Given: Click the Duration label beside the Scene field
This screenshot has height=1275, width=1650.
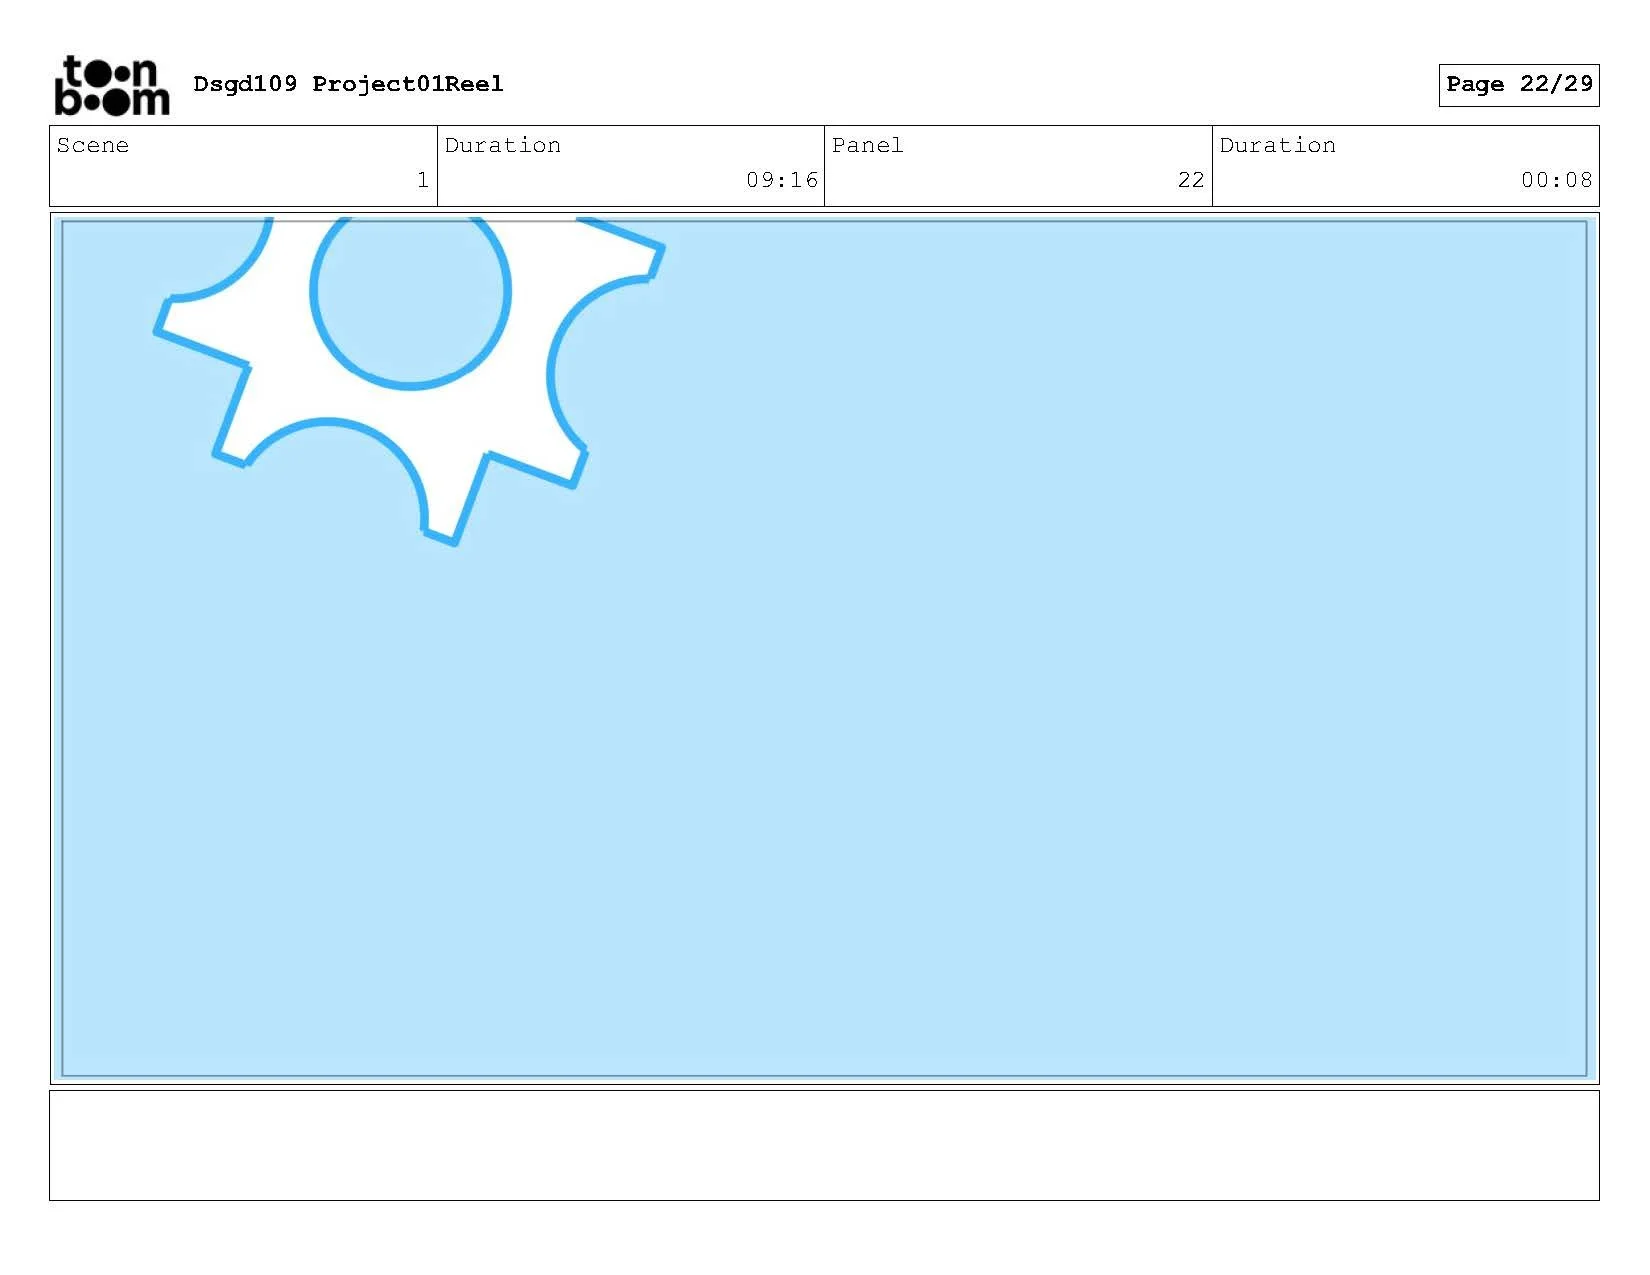Looking at the screenshot, I should [x=502, y=145].
